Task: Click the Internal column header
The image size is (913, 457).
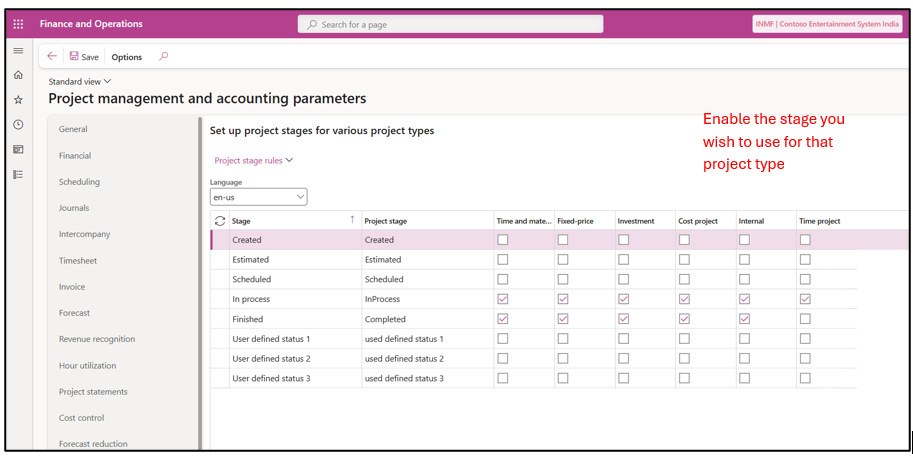Action: click(x=751, y=221)
